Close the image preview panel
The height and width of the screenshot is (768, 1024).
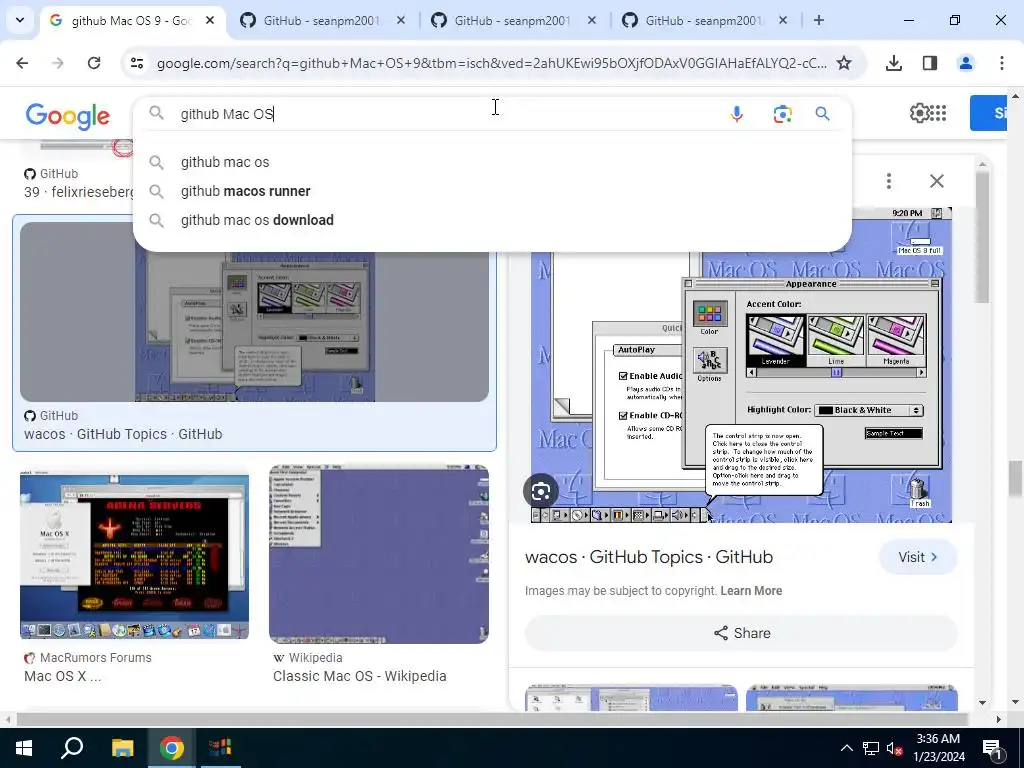(x=936, y=181)
